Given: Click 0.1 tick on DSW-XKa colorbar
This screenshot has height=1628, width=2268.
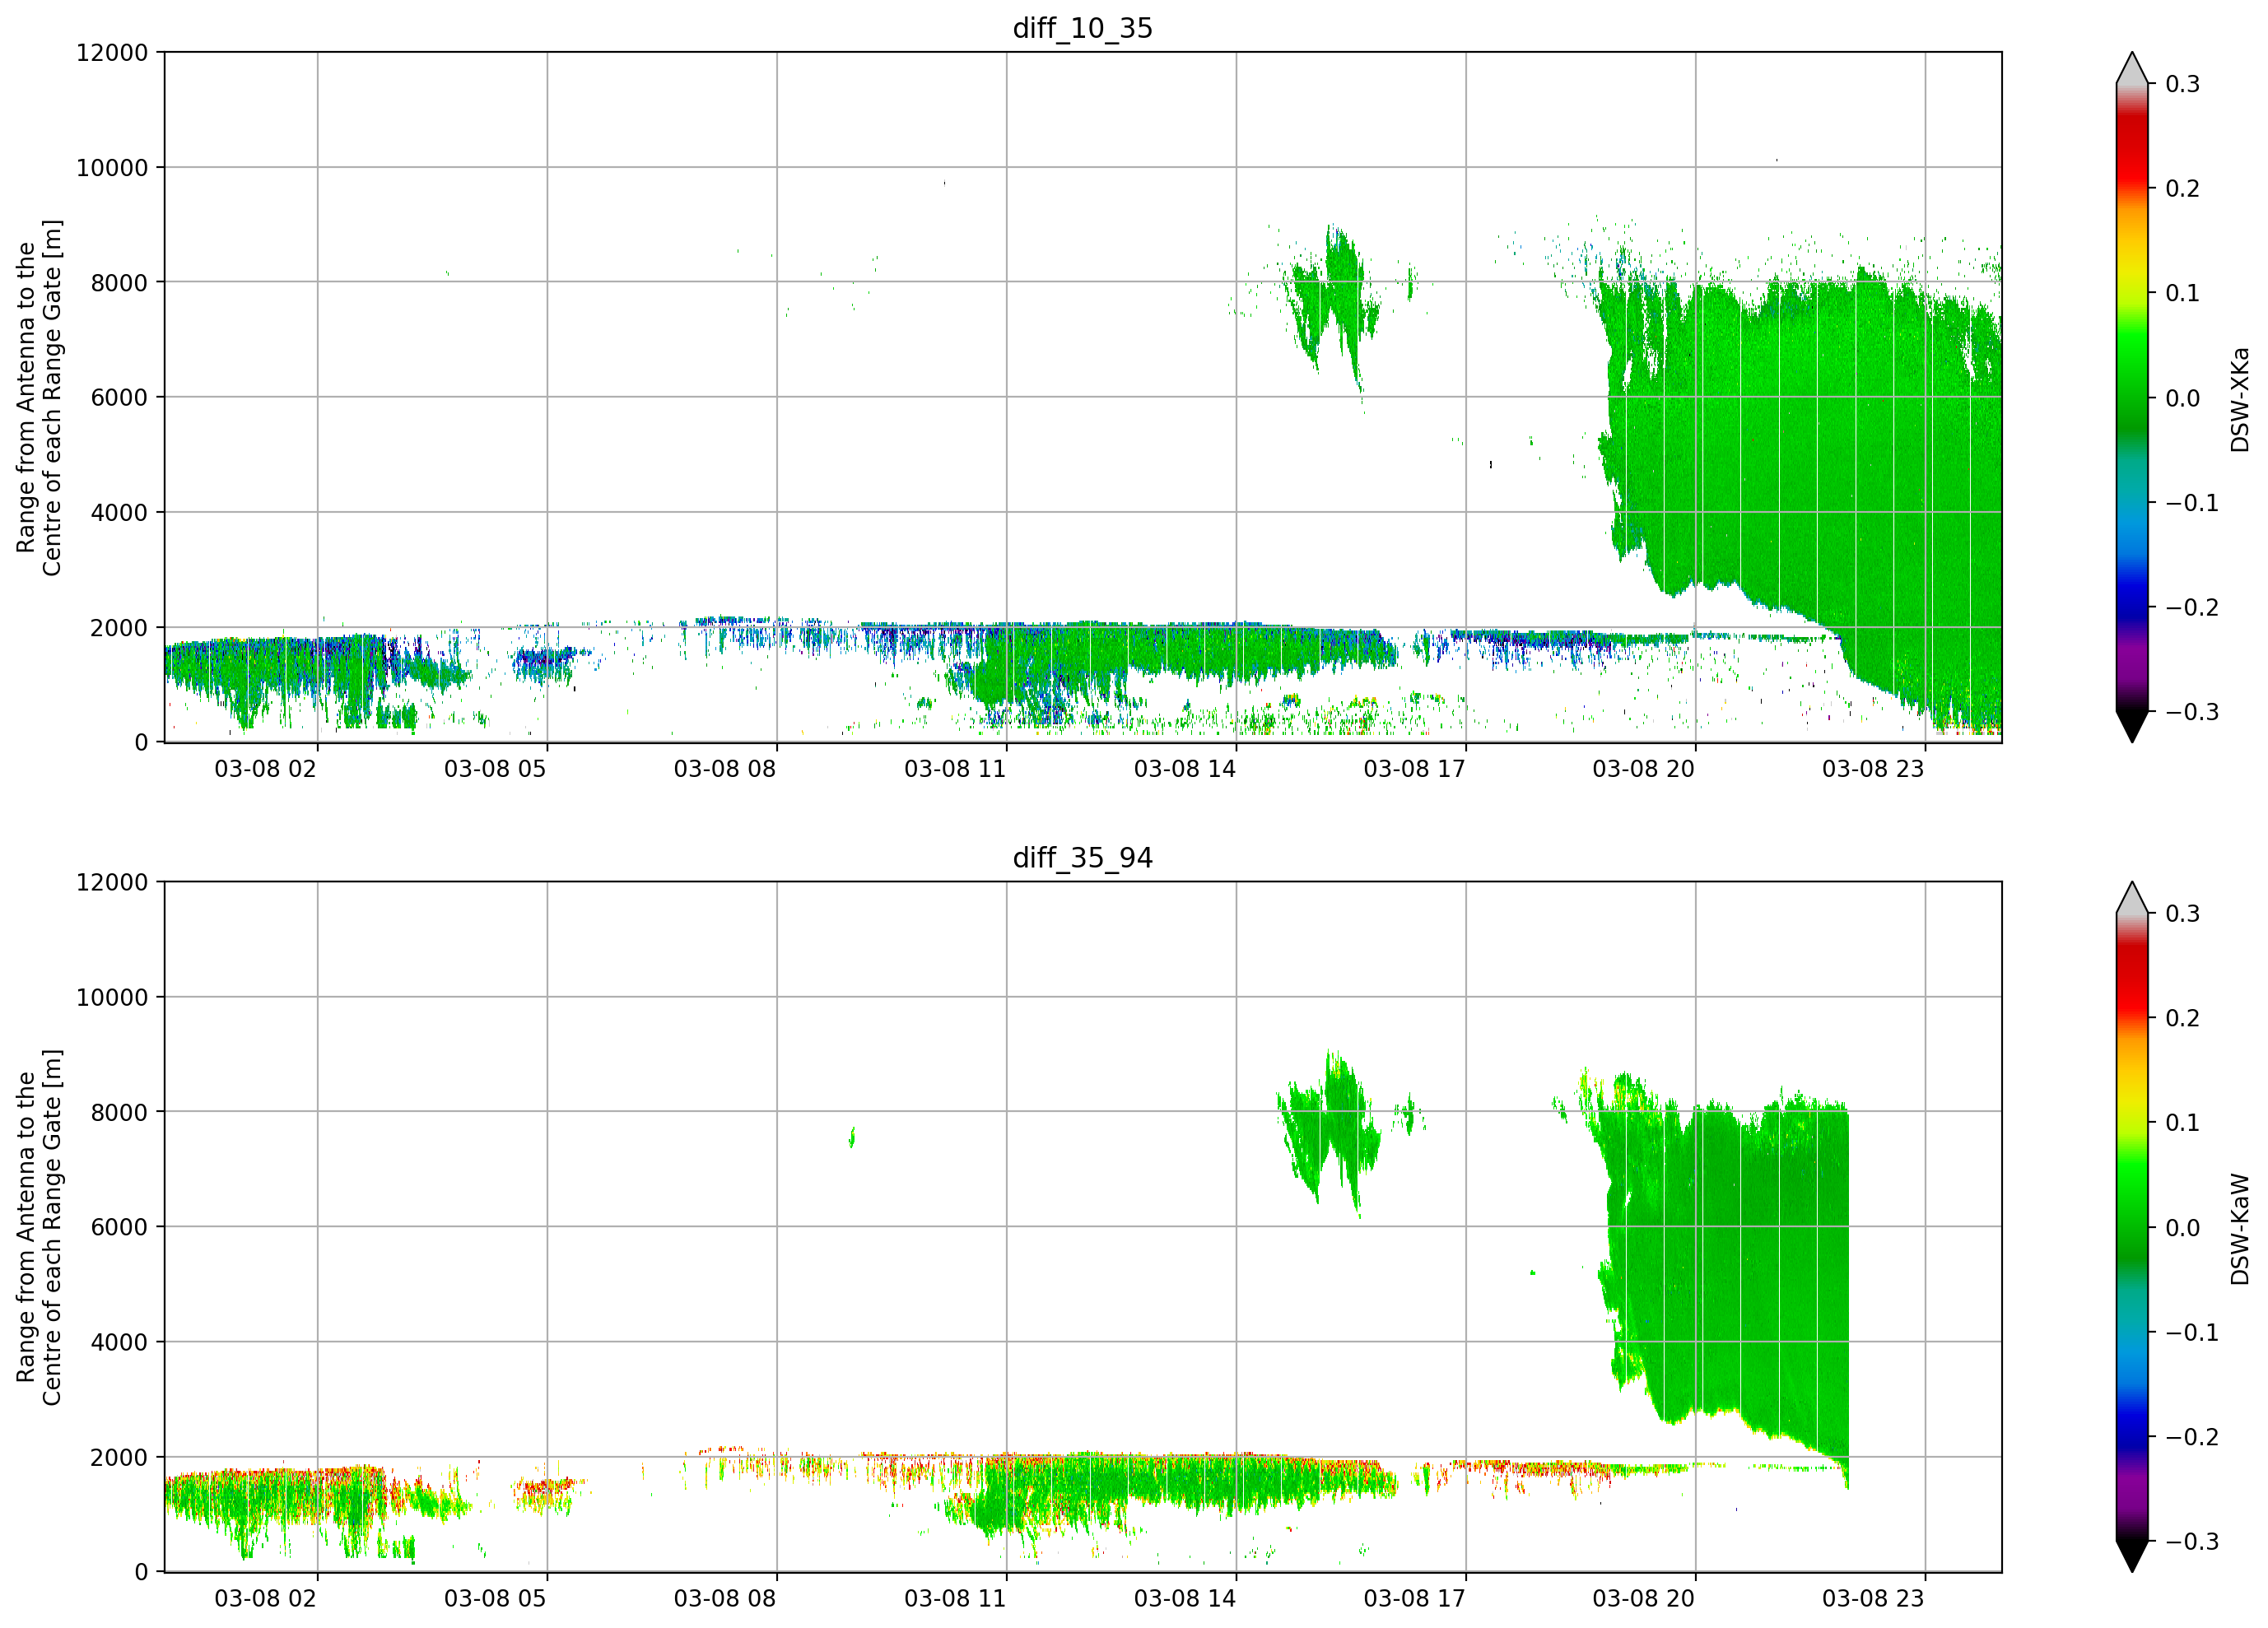Looking at the screenshot, I should click(x=2182, y=294).
